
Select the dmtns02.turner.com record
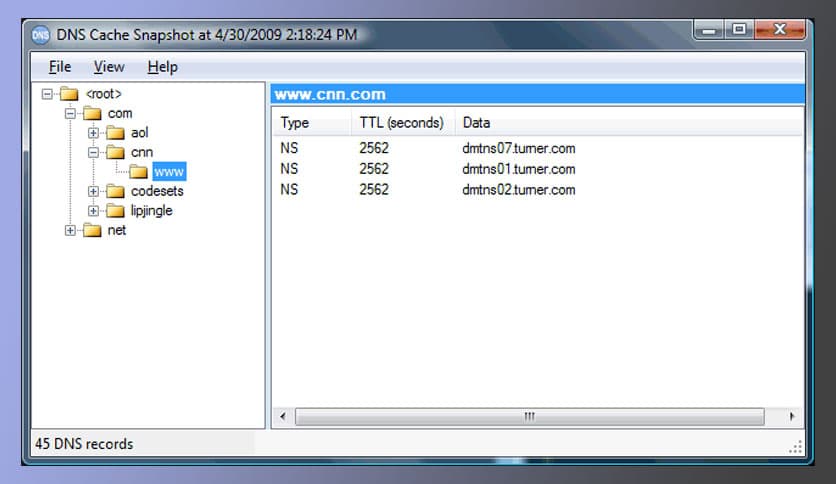tap(519, 190)
